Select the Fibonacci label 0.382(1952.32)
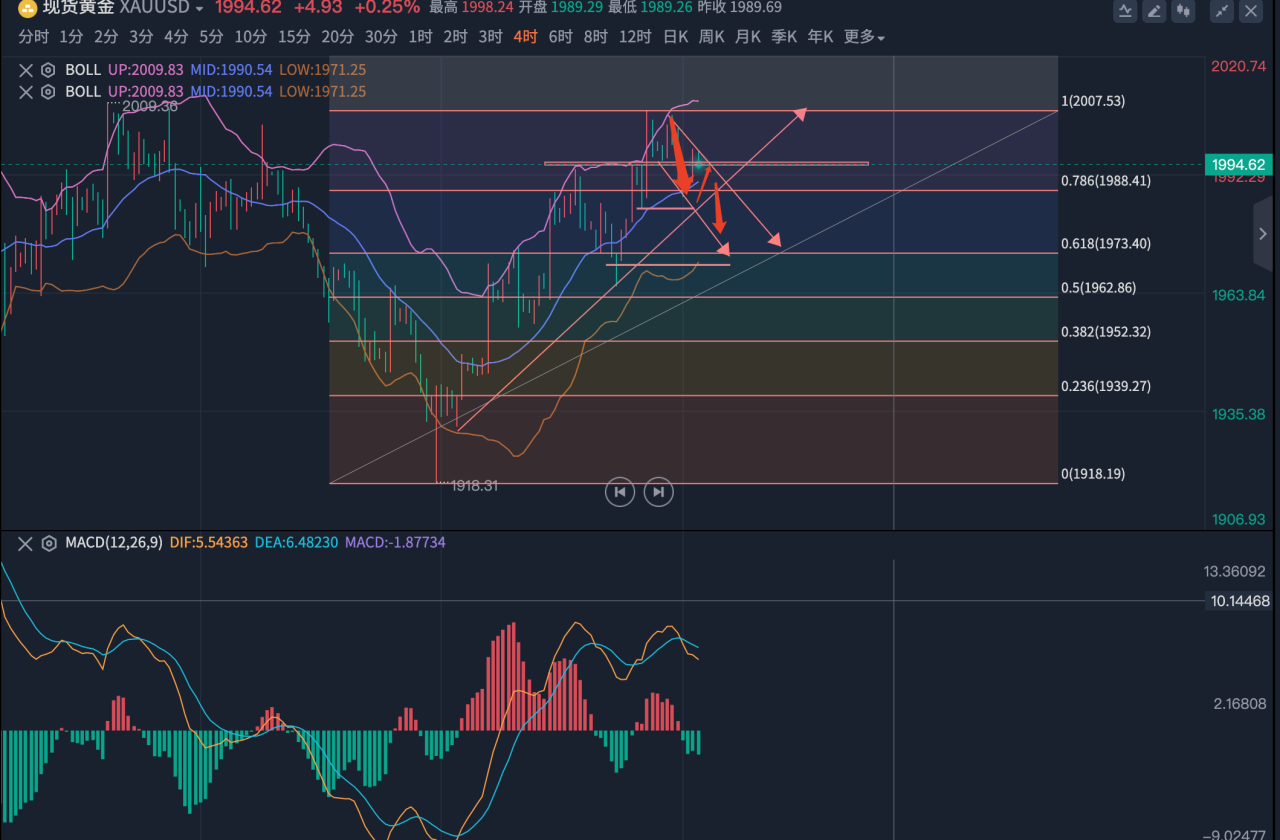This screenshot has width=1280, height=840. 1105,332
